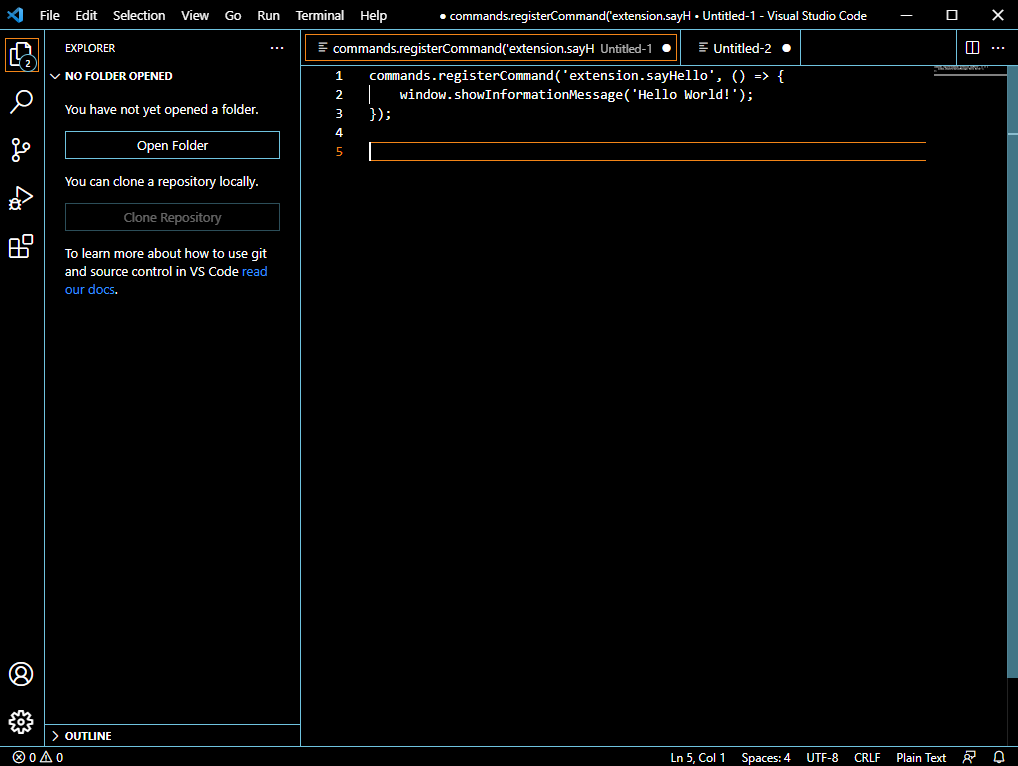Open the Extensions view icon
This screenshot has height=766, width=1018.
[x=21, y=246]
